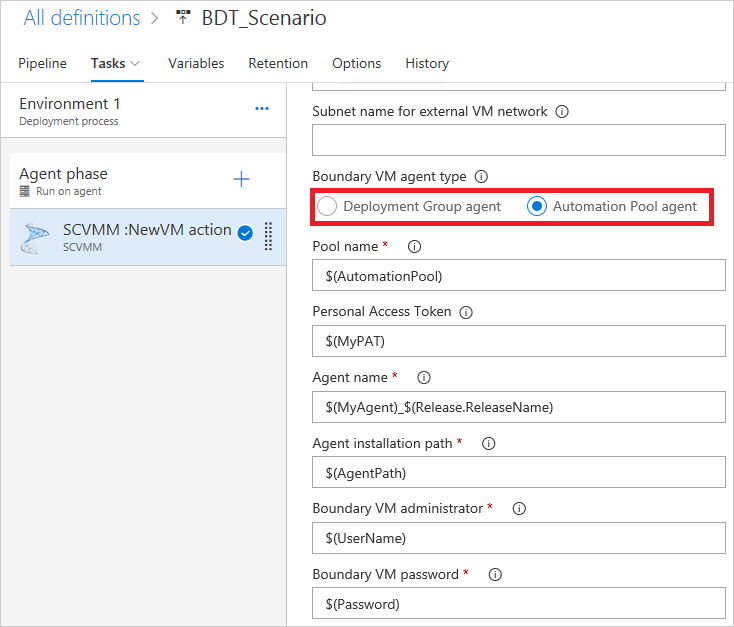Click the Subnet name input field
This screenshot has width=734, height=627.
[x=519, y=140]
